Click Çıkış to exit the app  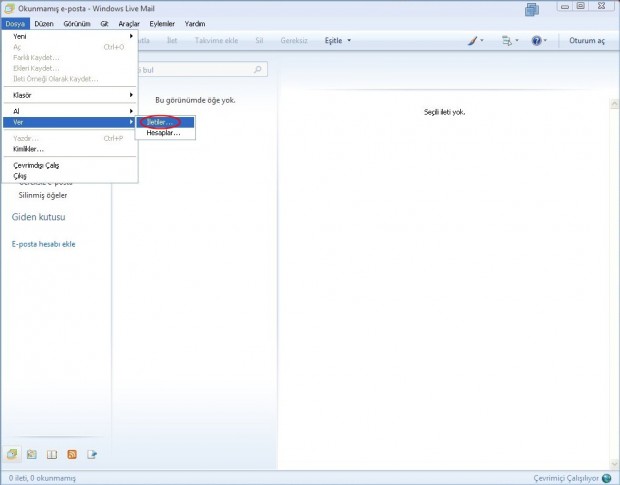[x=70, y=176]
